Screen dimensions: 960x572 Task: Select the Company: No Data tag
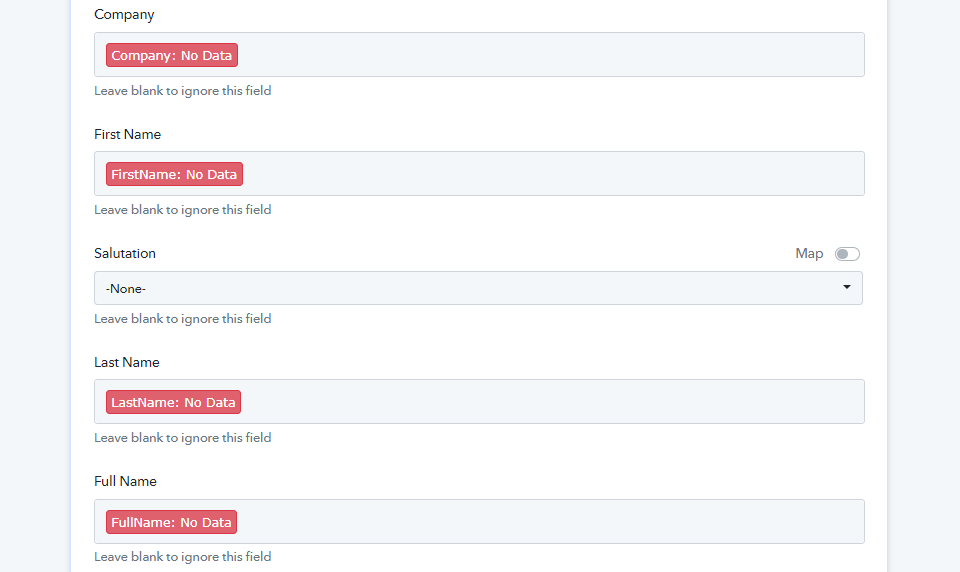pos(171,55)
